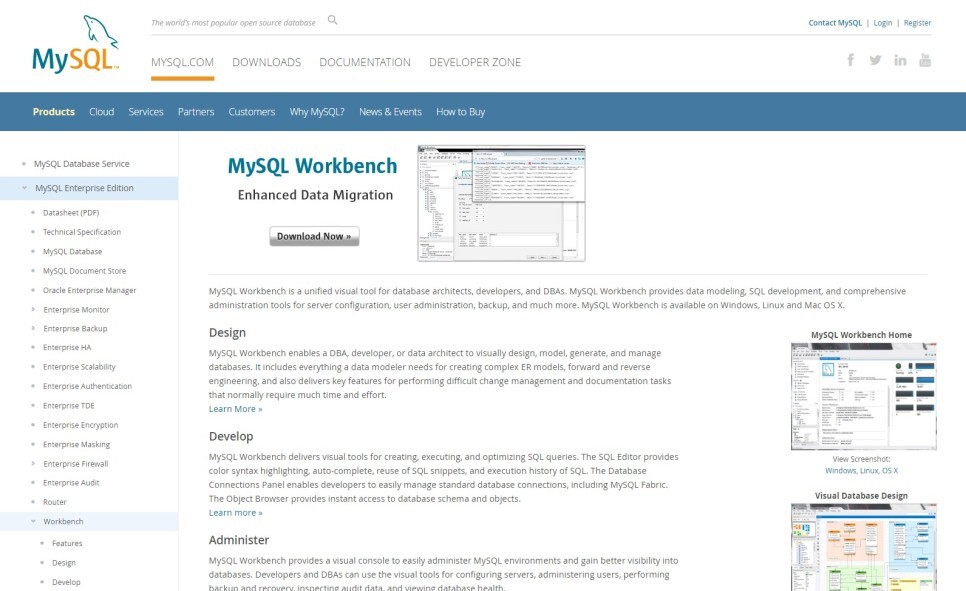Click Learn More under Design section
966x591 pixels.
235,409
